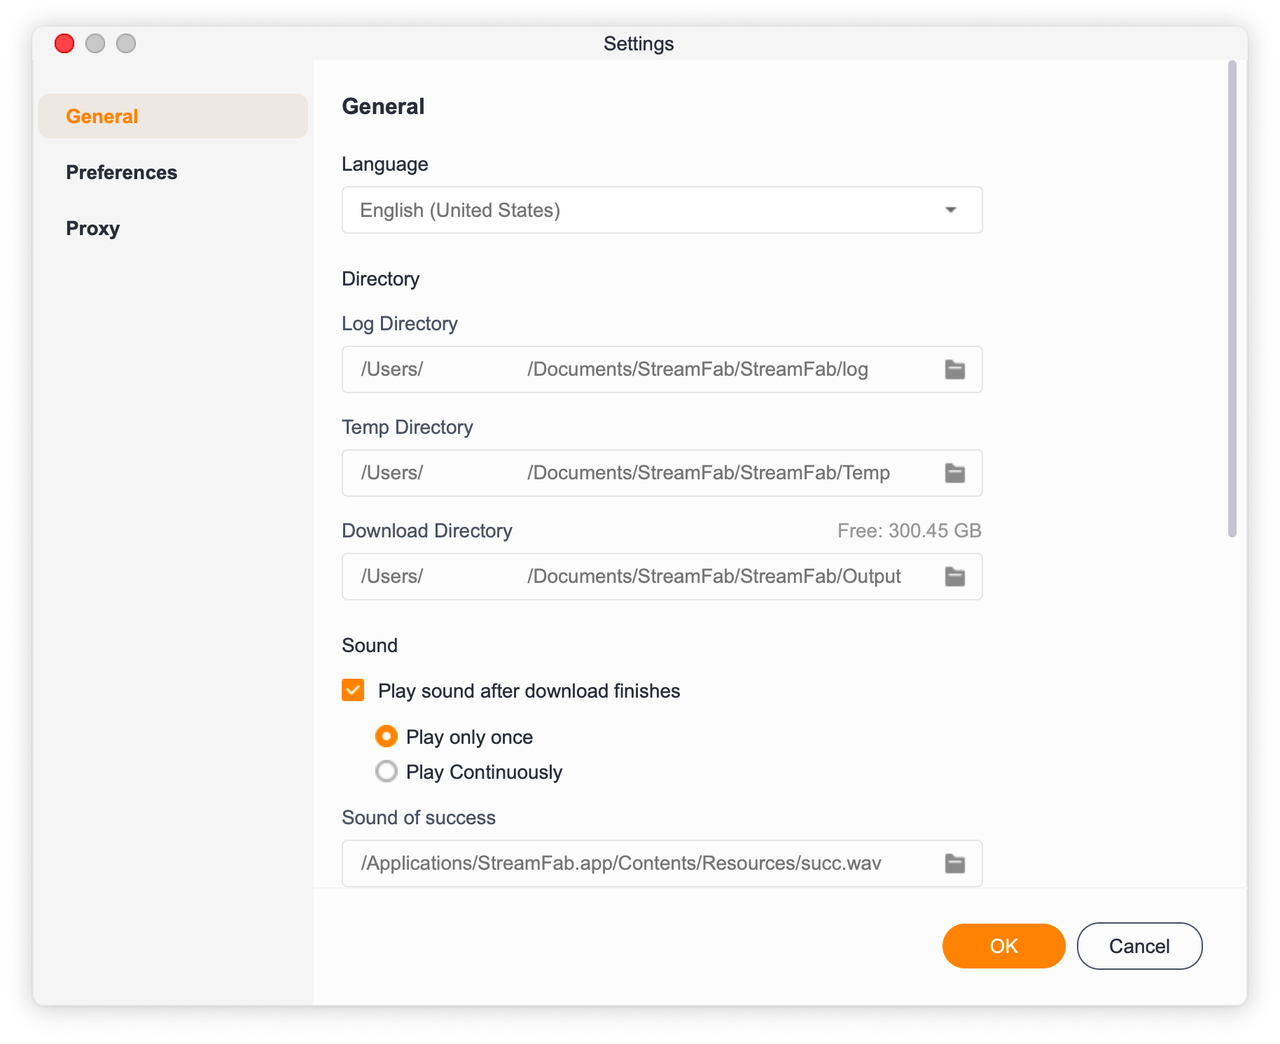Open the Language dropdown menu
1280x1044 pixels.
[x=661, y=210]
